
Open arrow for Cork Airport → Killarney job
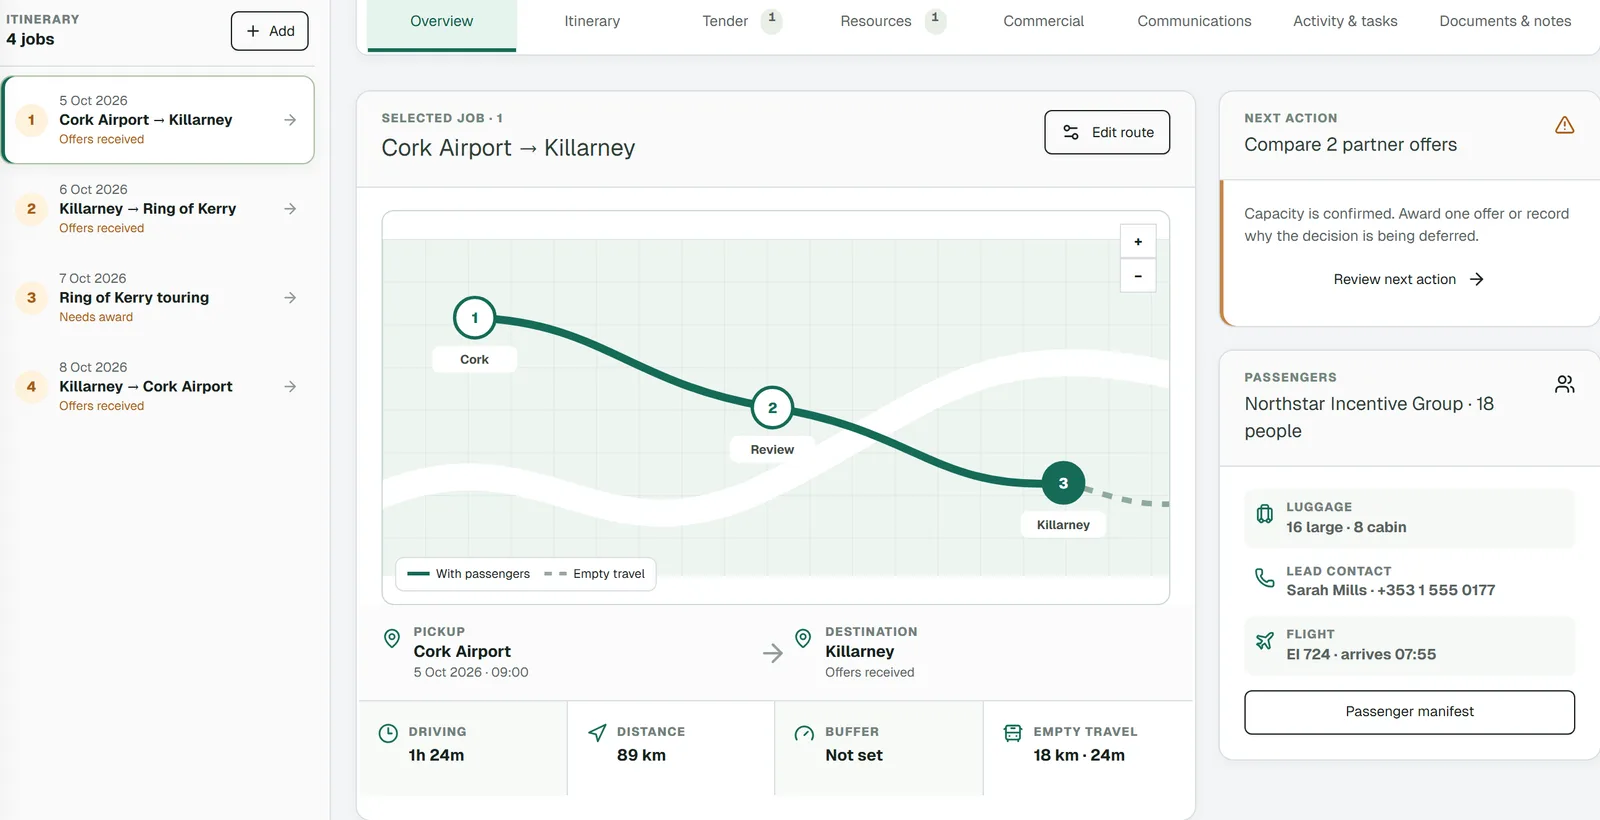pos(290,120)
